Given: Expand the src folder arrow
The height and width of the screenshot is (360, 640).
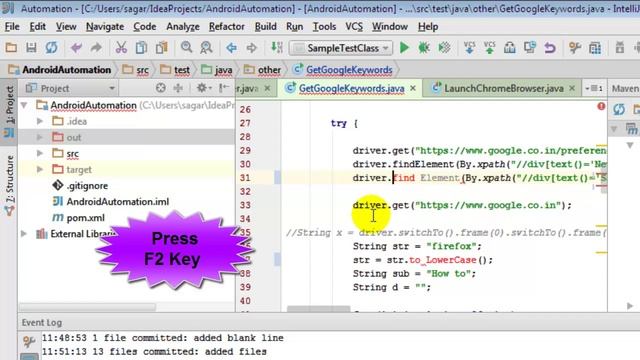Looking at the screenshot, I should (40, 153).
